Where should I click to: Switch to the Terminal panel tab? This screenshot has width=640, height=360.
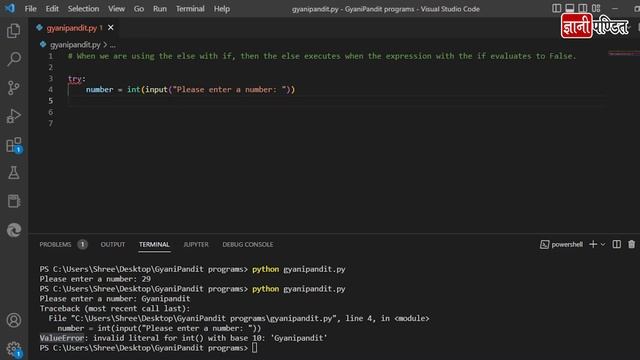click(154, 244)
